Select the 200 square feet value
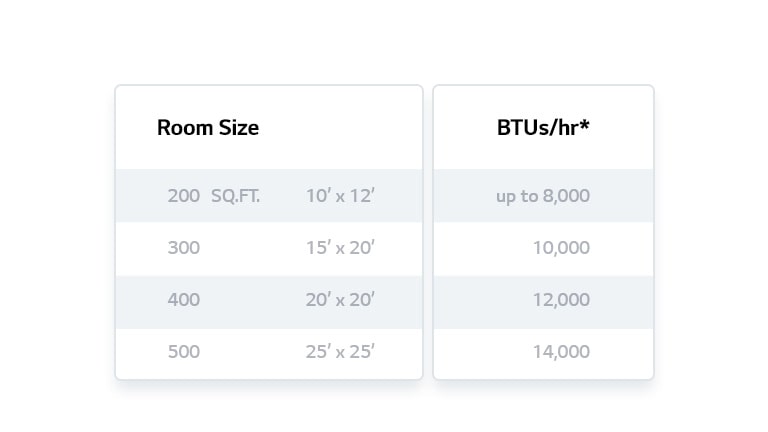 pyautogui.click(x=184, y=196)
